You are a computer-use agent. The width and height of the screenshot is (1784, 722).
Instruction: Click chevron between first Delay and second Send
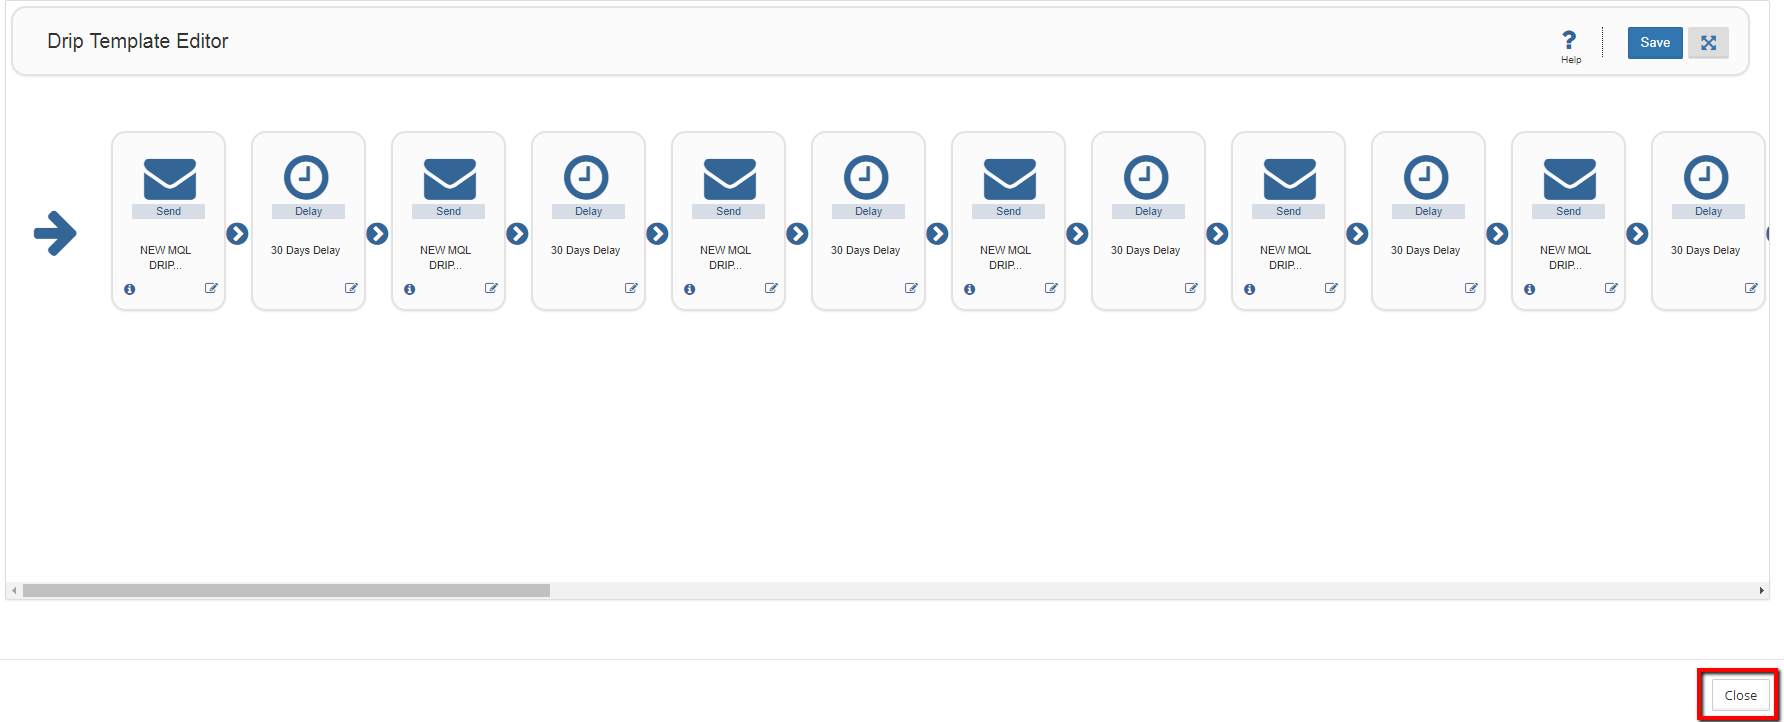[377, 233]
